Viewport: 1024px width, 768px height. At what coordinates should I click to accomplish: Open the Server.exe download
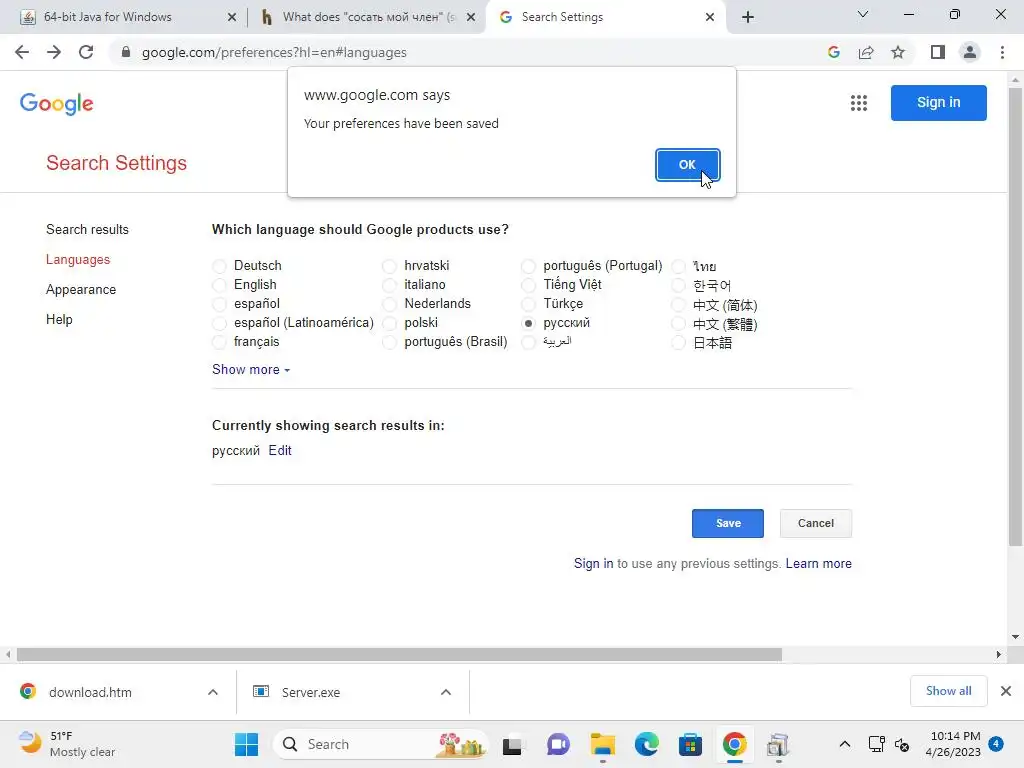pyautogui.click(x=311, y=692)
